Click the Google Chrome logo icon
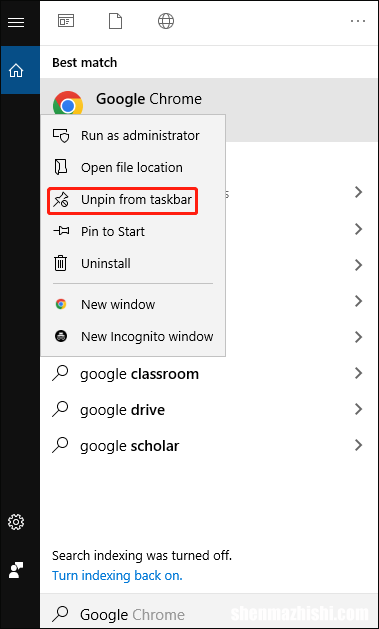 [67, 103]
